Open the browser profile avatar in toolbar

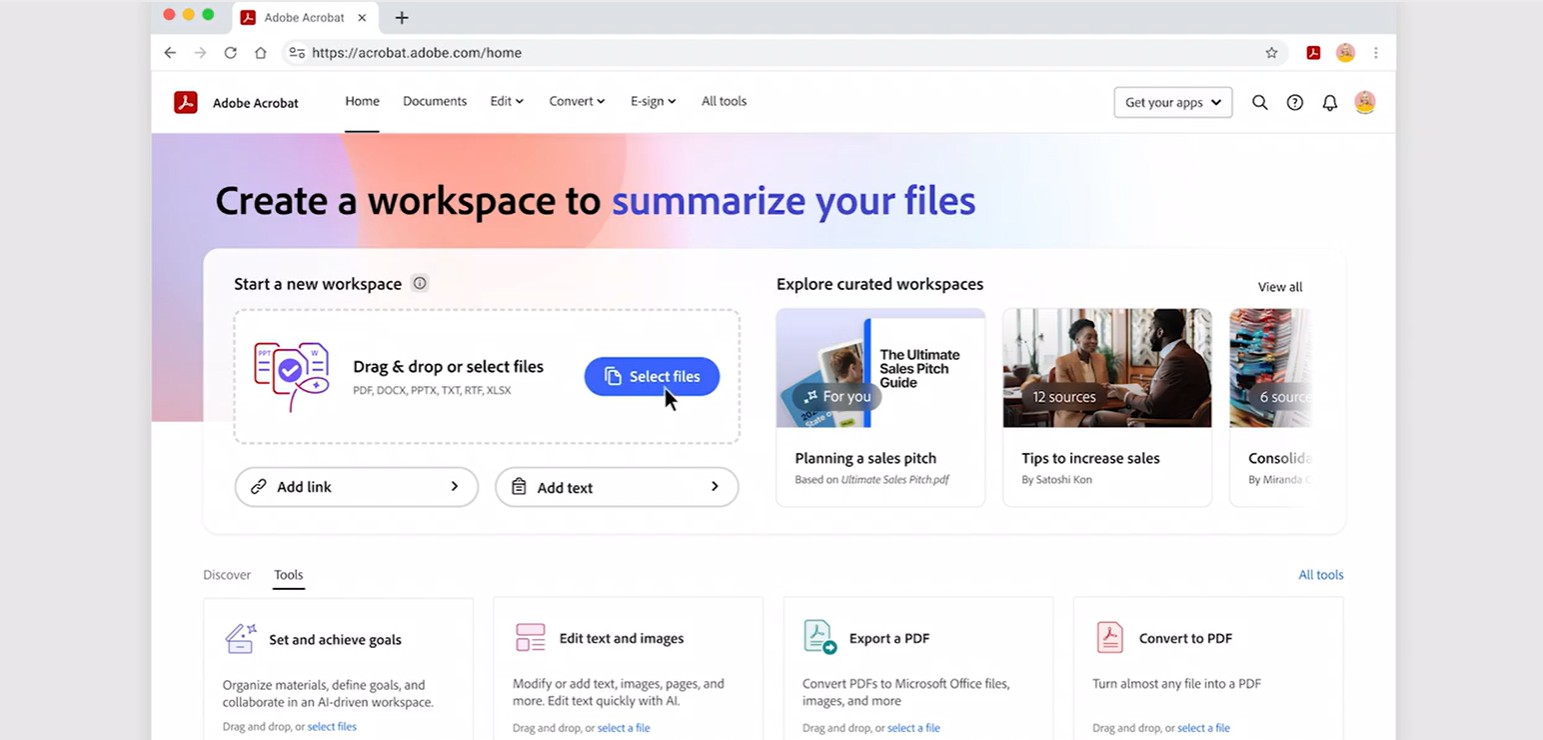click(1346, 53)
